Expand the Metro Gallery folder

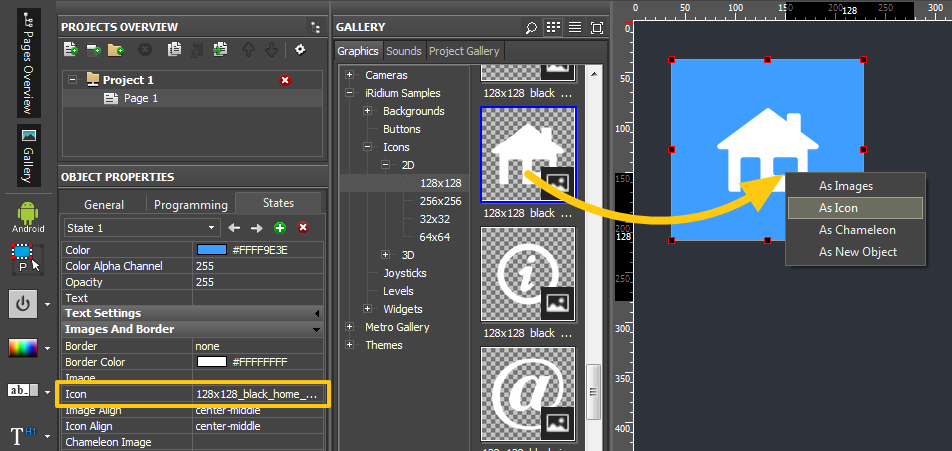click(x=350, y=327)
